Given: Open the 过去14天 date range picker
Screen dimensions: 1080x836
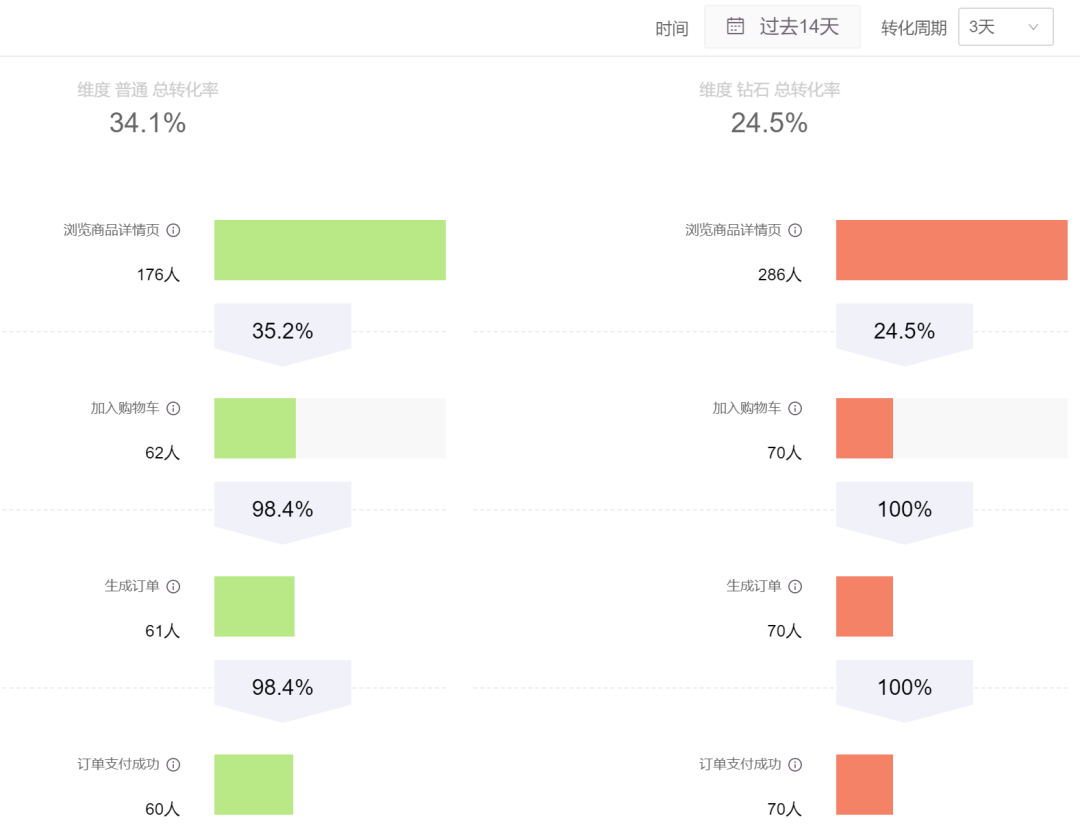Looking at the screenshot, I should coord(783,27).
